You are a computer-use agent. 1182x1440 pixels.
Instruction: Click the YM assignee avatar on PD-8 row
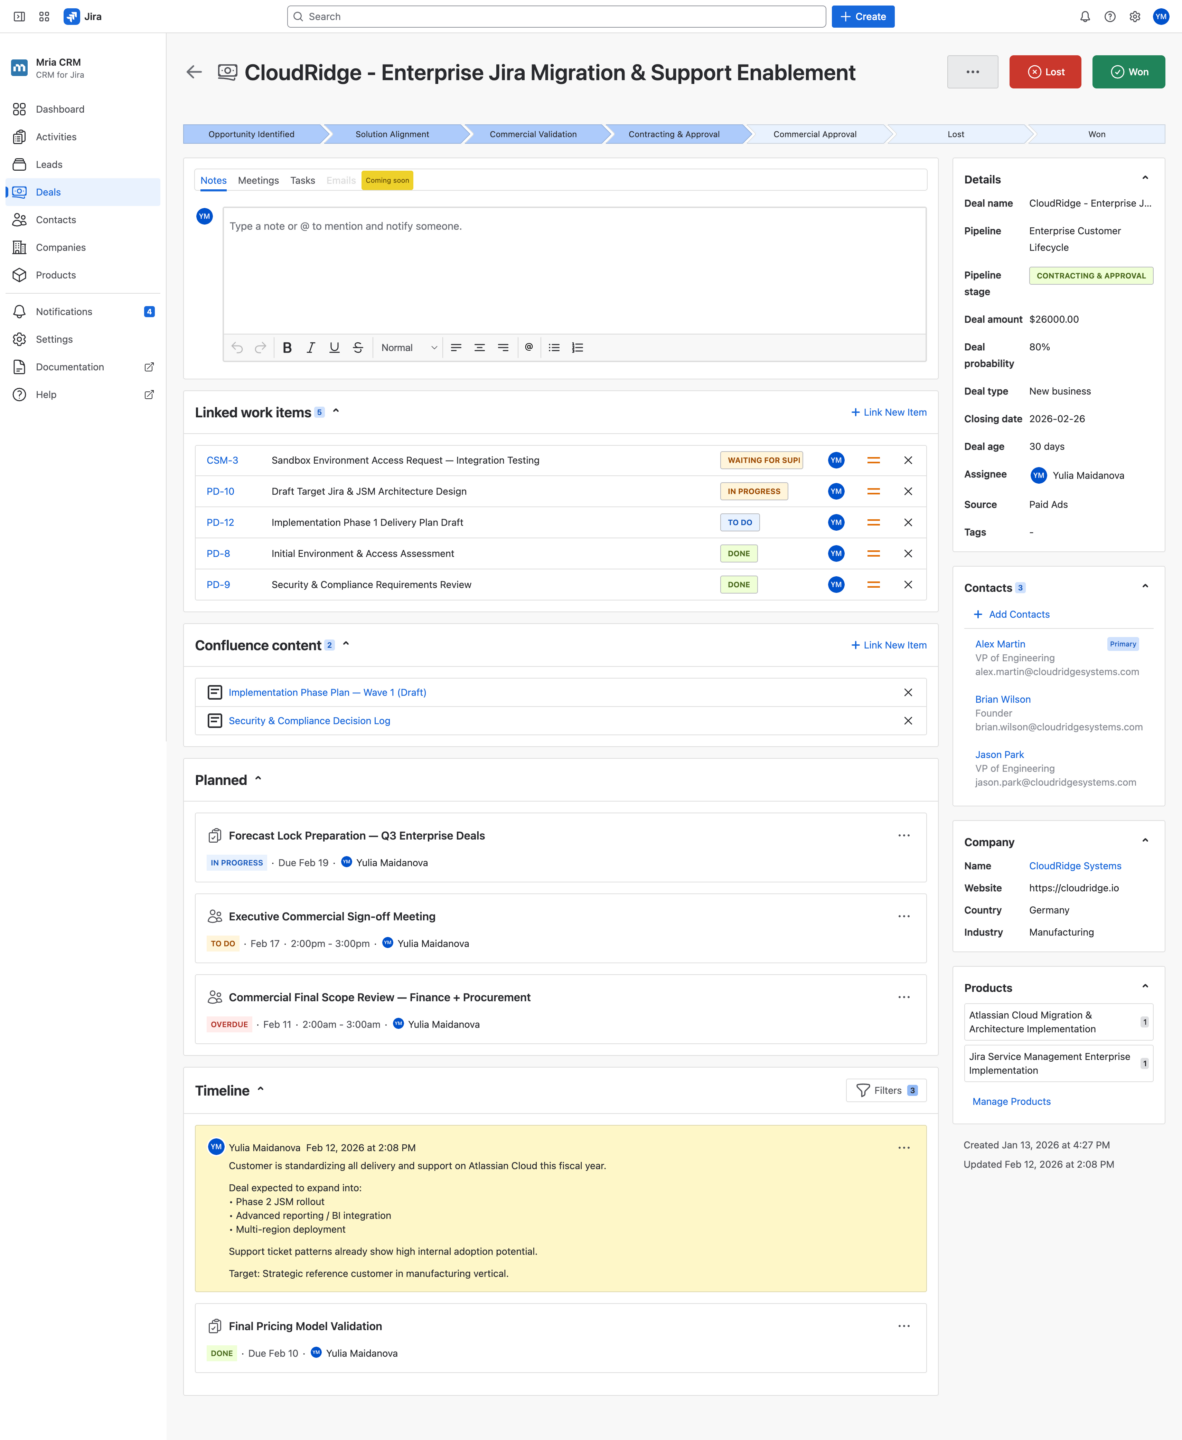coord(836,553)
